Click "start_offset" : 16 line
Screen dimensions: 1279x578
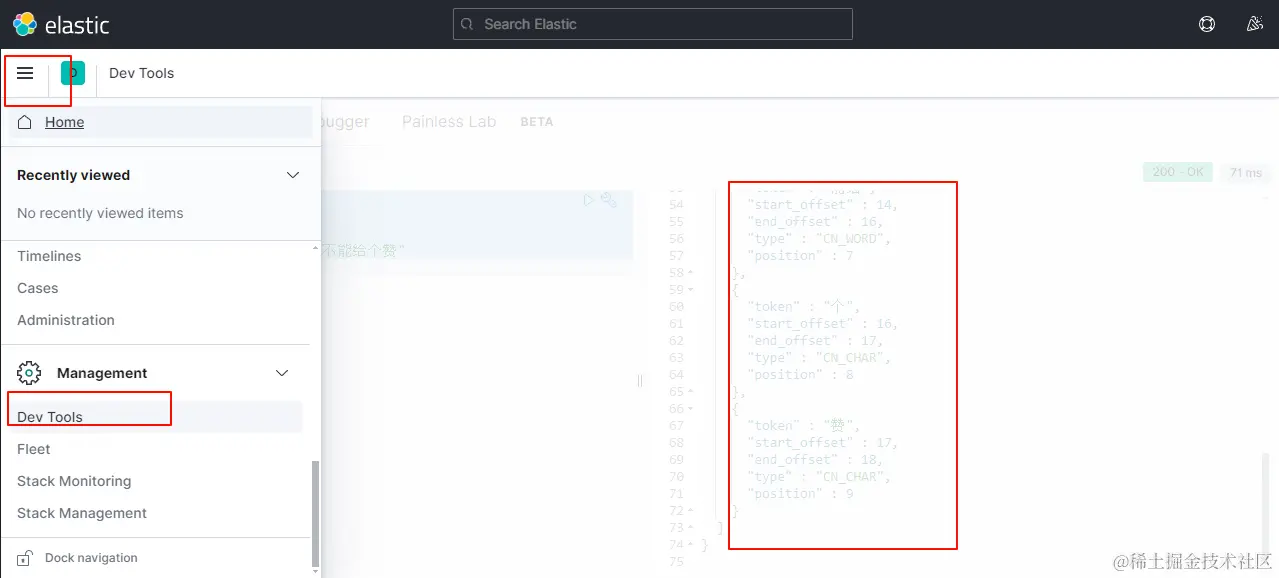[x=823, y=324]
